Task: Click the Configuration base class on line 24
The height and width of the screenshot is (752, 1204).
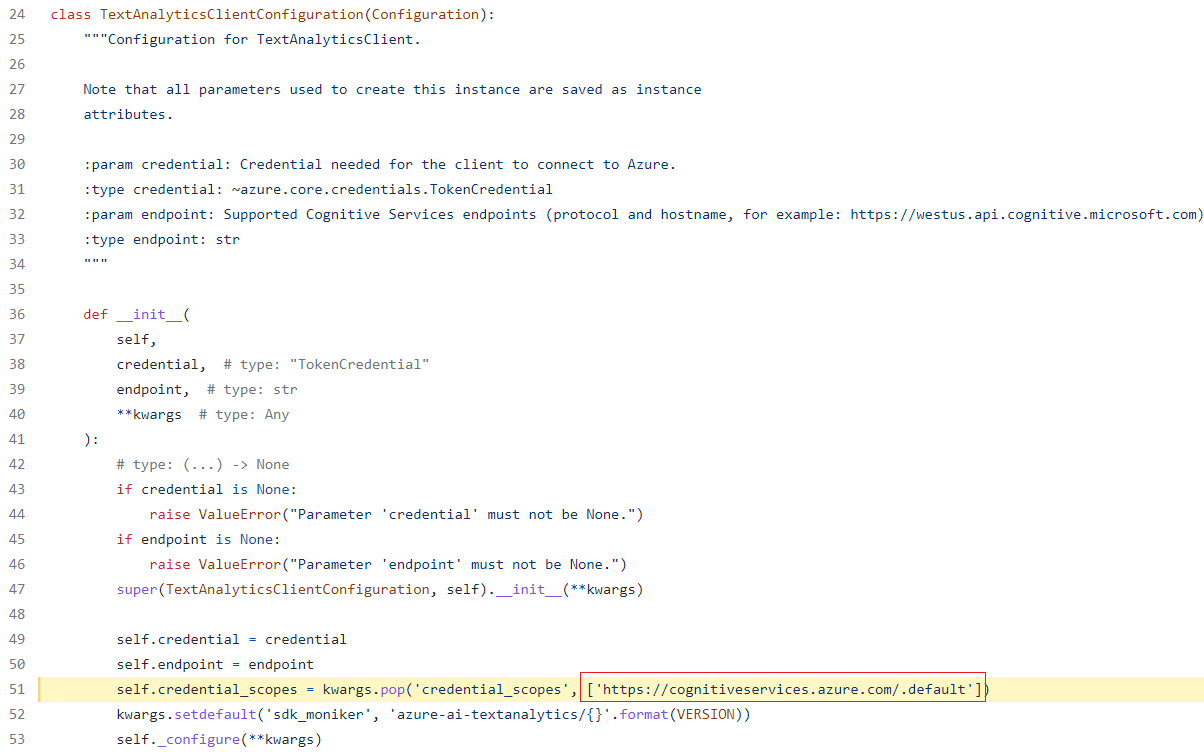Action: [425, 13]
